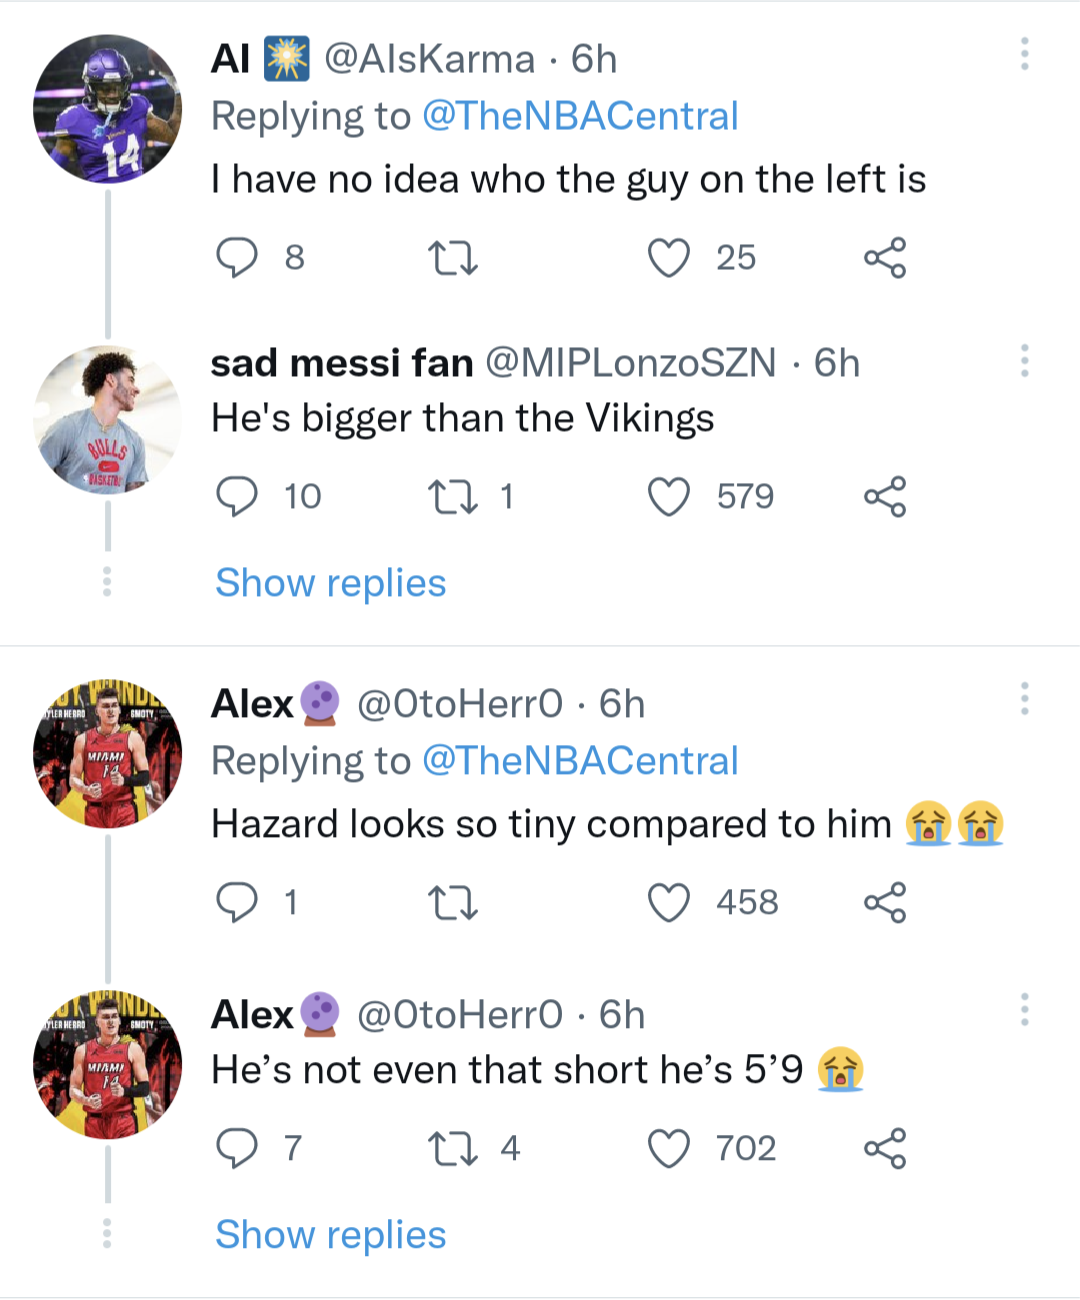Share AlsKarma's tweet
The image size is (1080, 1300).
(x=885, y=258)
